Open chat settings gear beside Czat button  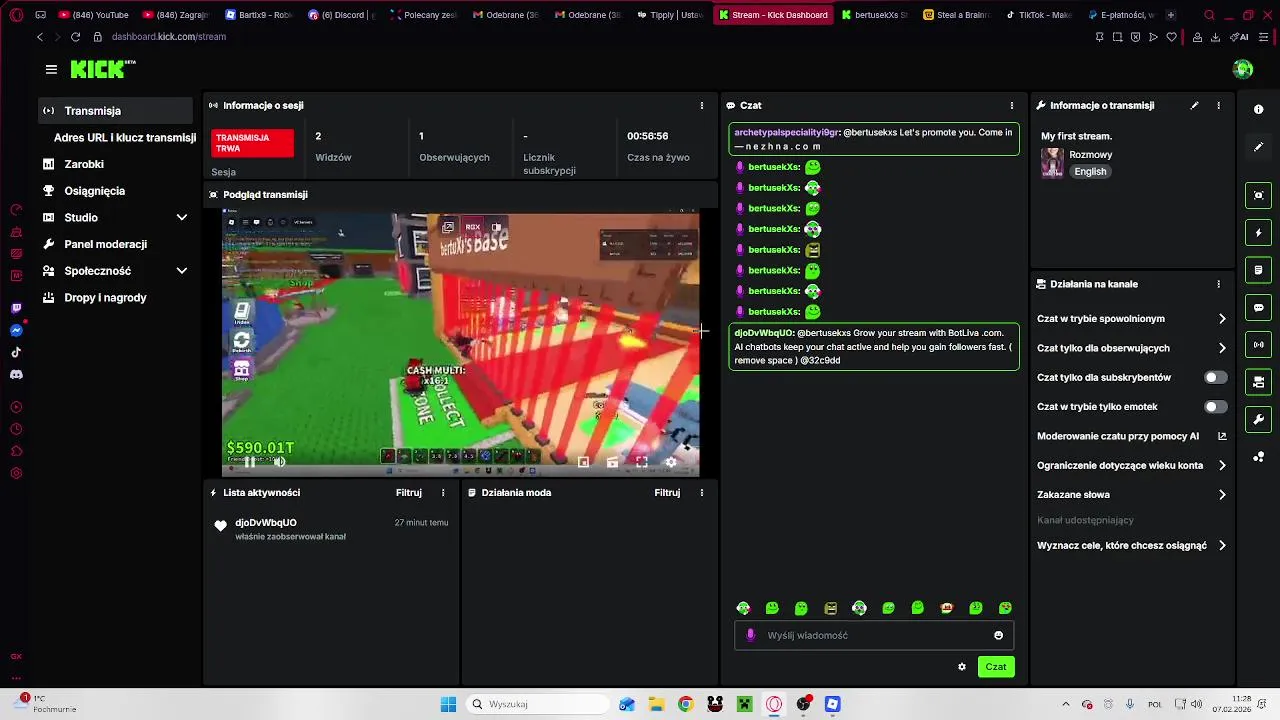click(962, 667)
